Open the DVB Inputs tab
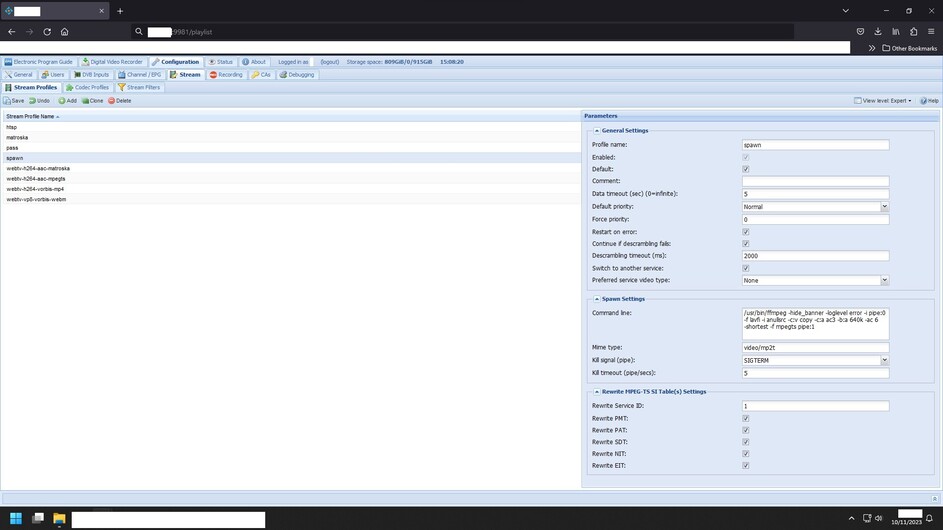The width and height of the screenshot is (943, 530). 91,75
